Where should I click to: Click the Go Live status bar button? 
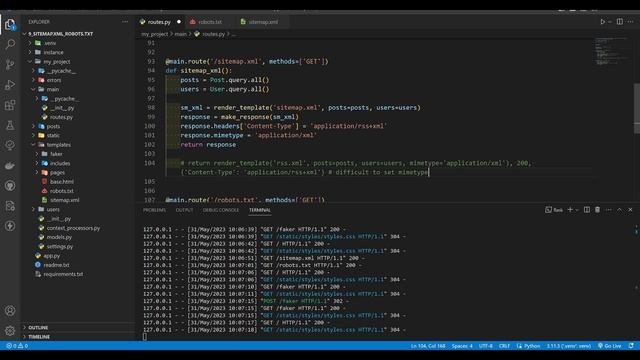[609, 346]
